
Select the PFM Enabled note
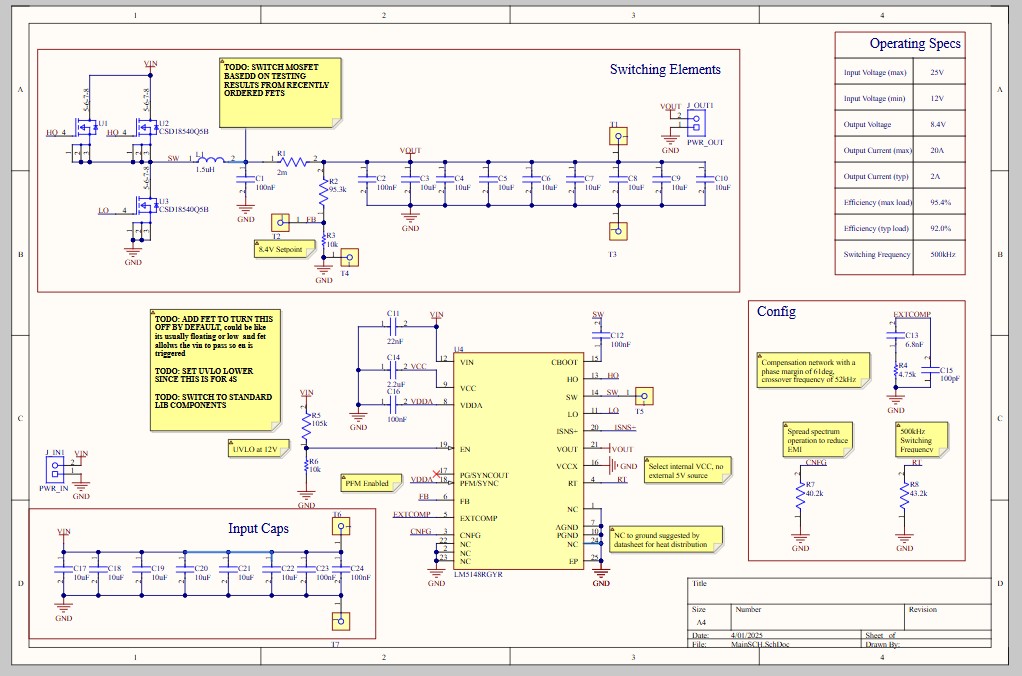point(366,483)
